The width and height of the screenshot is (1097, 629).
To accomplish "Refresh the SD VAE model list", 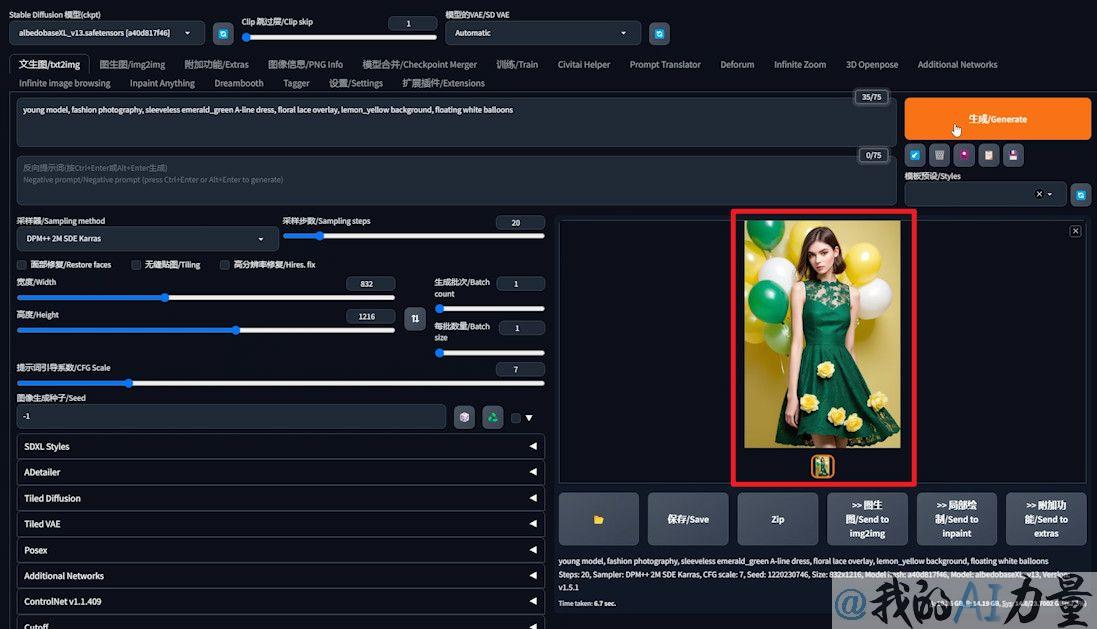I will [659, 34].
